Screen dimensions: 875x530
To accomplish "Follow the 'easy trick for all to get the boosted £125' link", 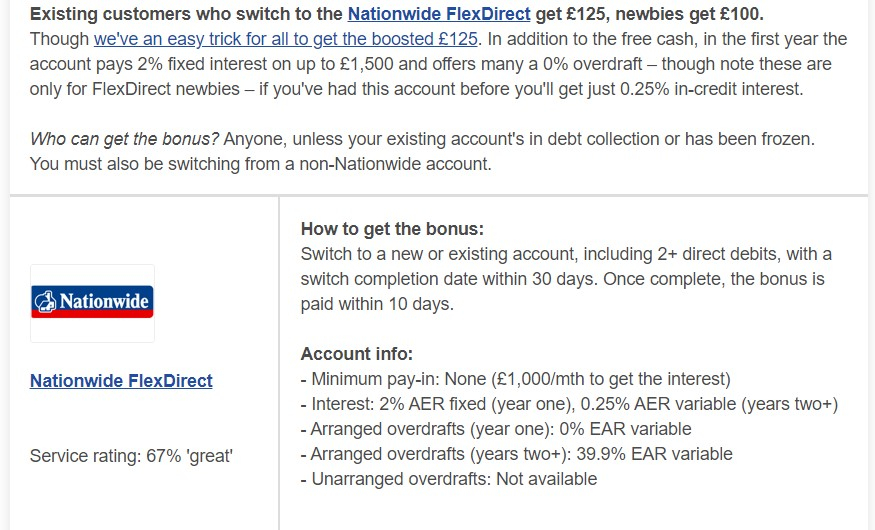I will (286, 38).
